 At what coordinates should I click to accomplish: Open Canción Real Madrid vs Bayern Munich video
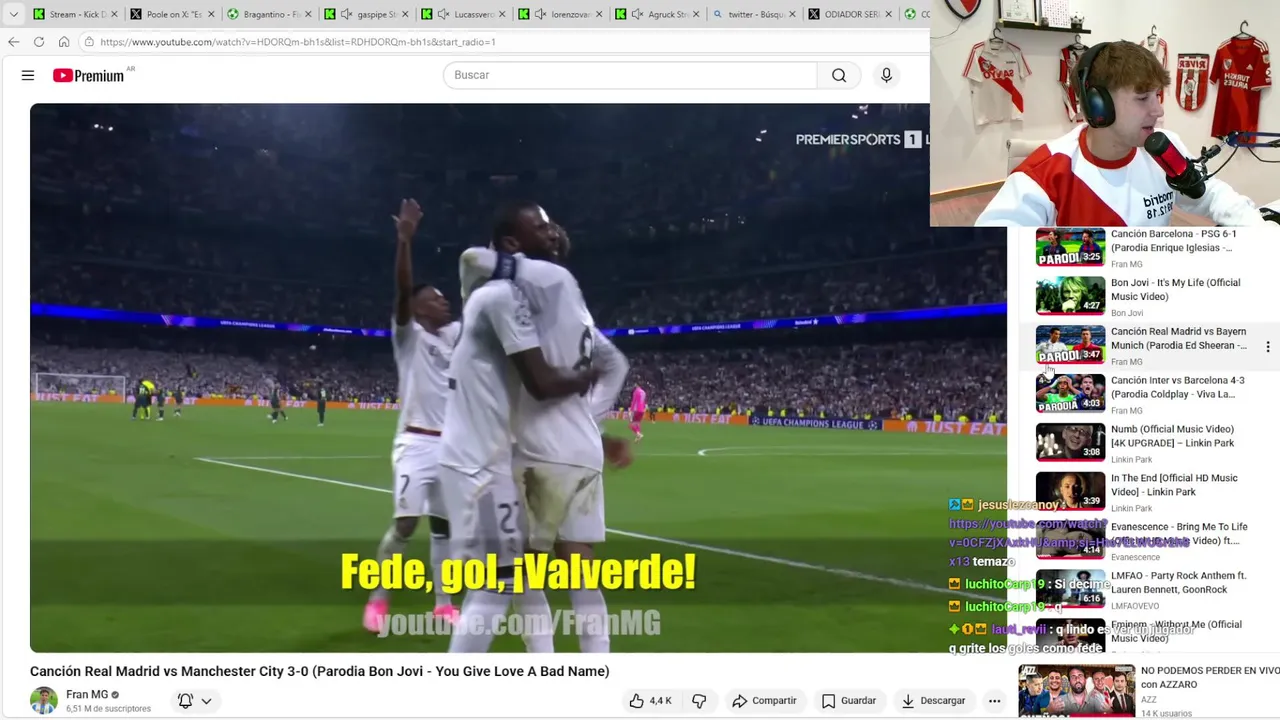coord(1178,338)
